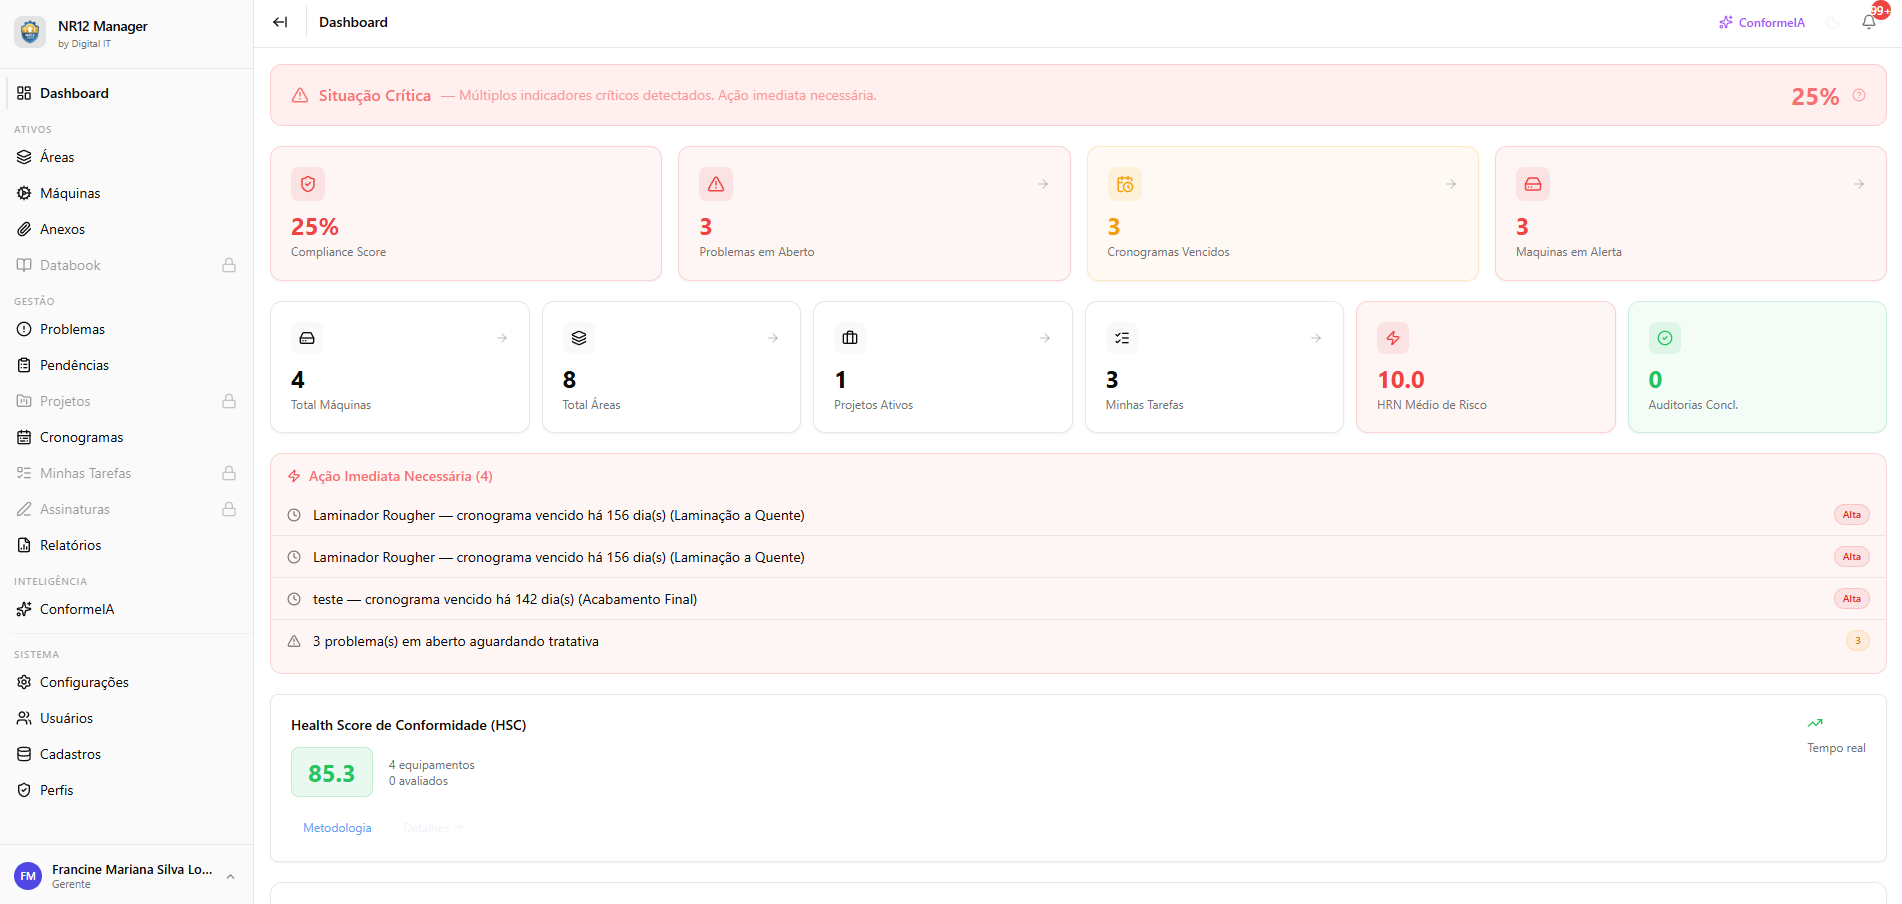Open ConformeIA in the sidebar
The height and width of the screenshot is (904, 1902).
pyautogui.click(x=127, y=609)
